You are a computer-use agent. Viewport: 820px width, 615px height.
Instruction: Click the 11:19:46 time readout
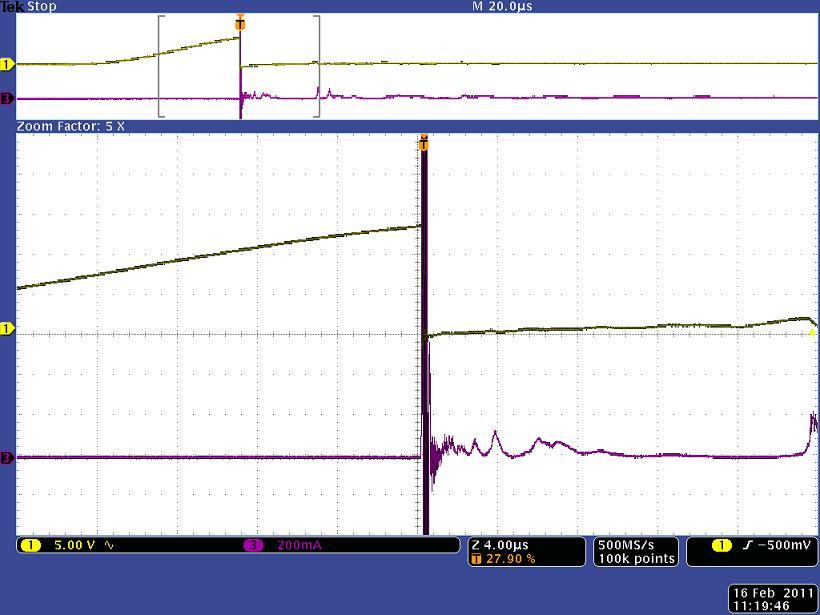pyautogui.click(x=761, y=606)
